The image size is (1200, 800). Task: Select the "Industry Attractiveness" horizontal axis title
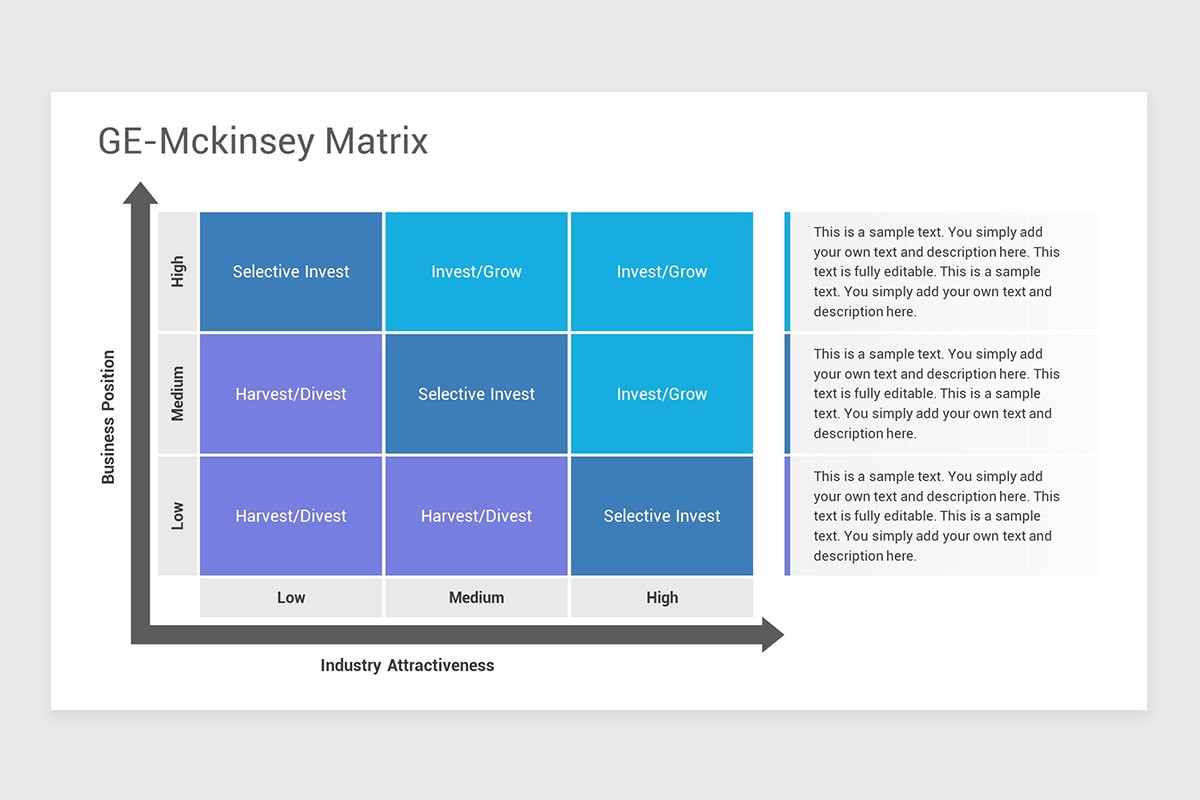pos(407,665)
